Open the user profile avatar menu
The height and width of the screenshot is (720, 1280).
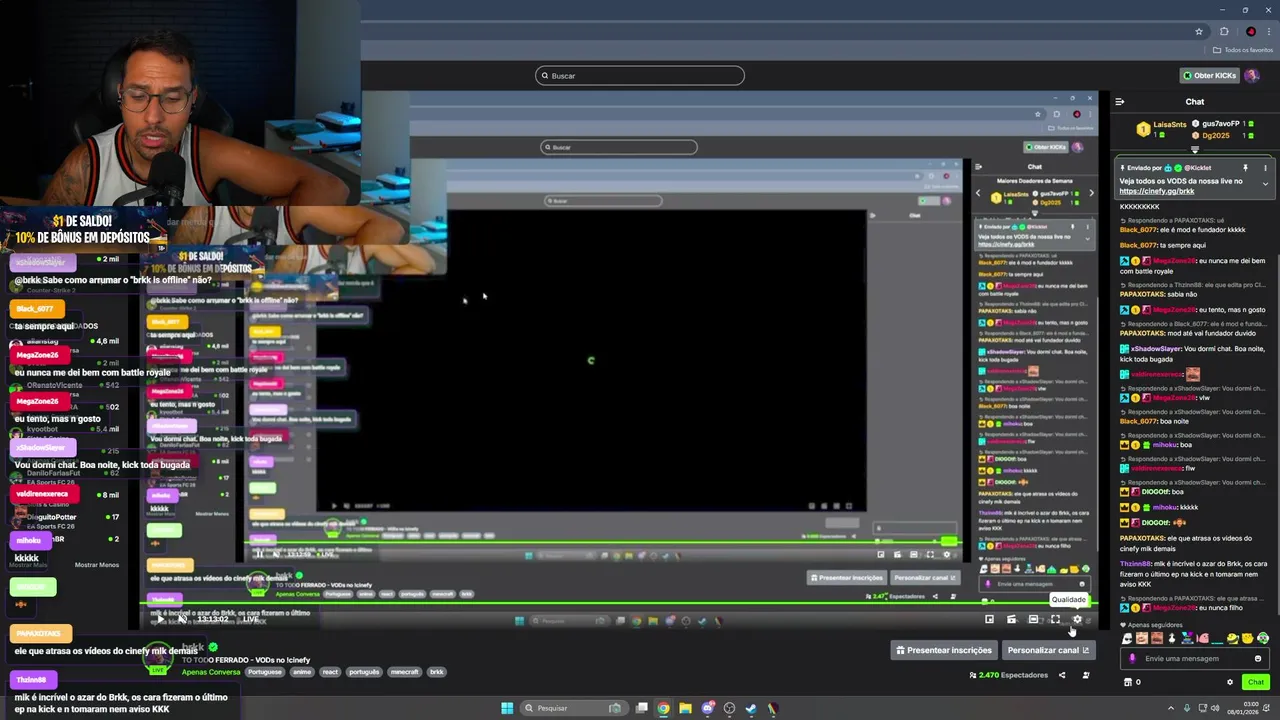[x=1251, y=75]
